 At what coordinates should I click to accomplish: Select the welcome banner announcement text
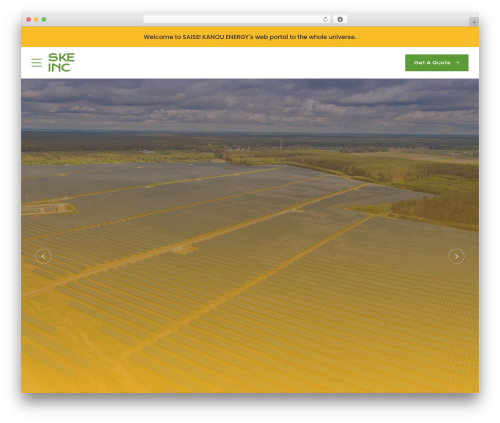[250, 37]
